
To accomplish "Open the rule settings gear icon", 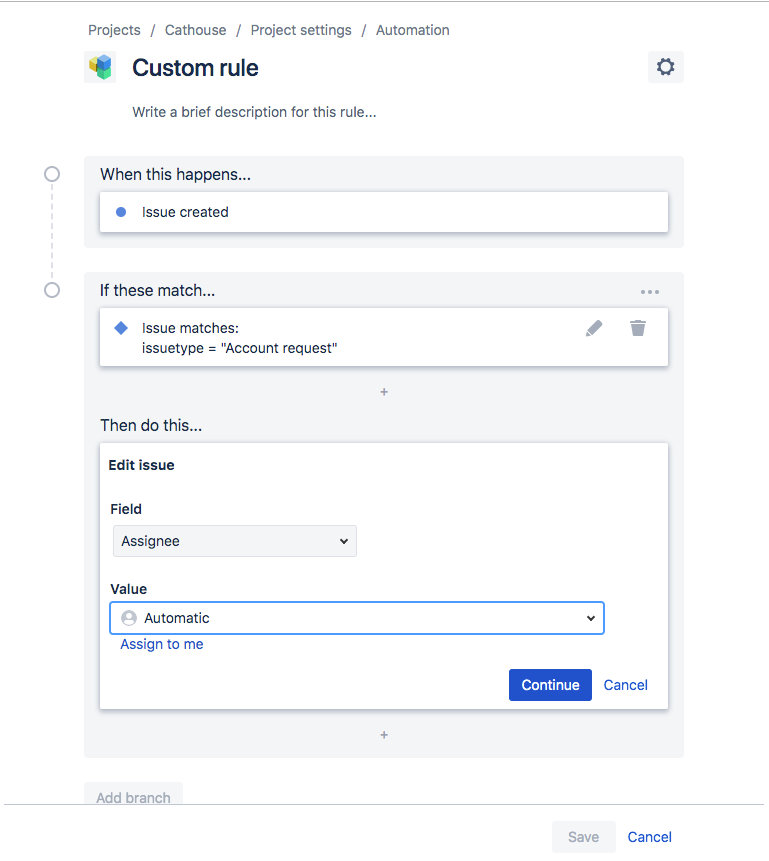I will click(664, 67).
